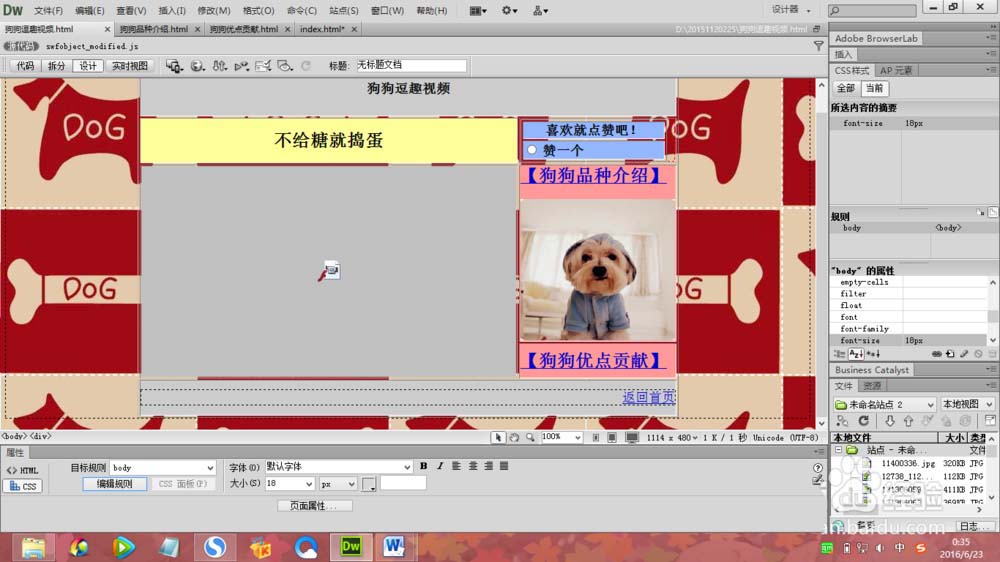Click new CSS rule icon

[x=950, y=353]
